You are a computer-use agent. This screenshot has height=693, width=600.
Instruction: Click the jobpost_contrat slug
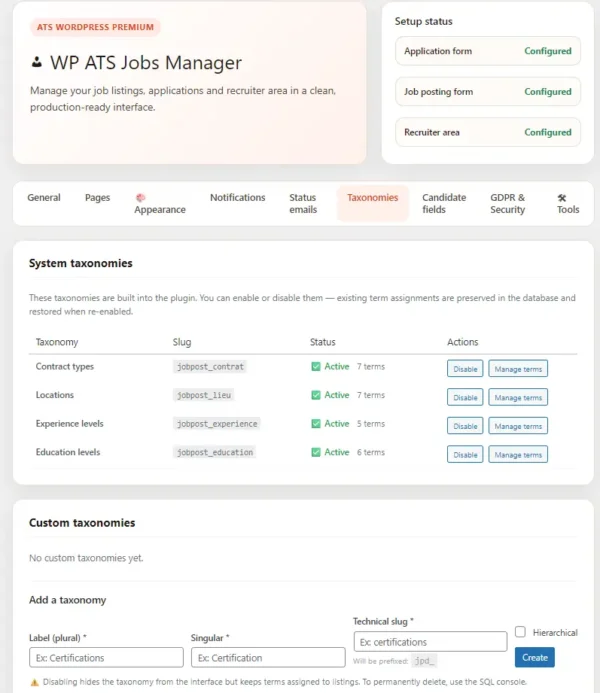[210, 366]
